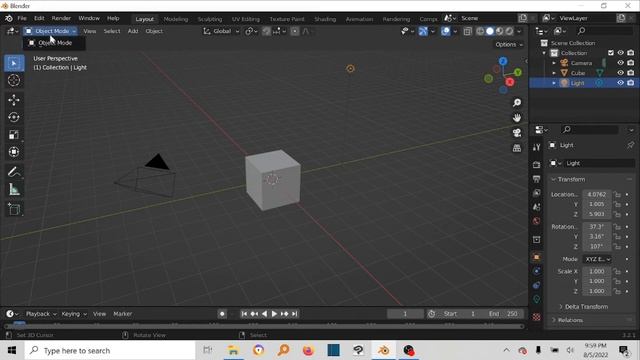The height and width of the screenshot is (360, 640).
Task: Open the Global orientation dropdown
Action: pos(222,31)
